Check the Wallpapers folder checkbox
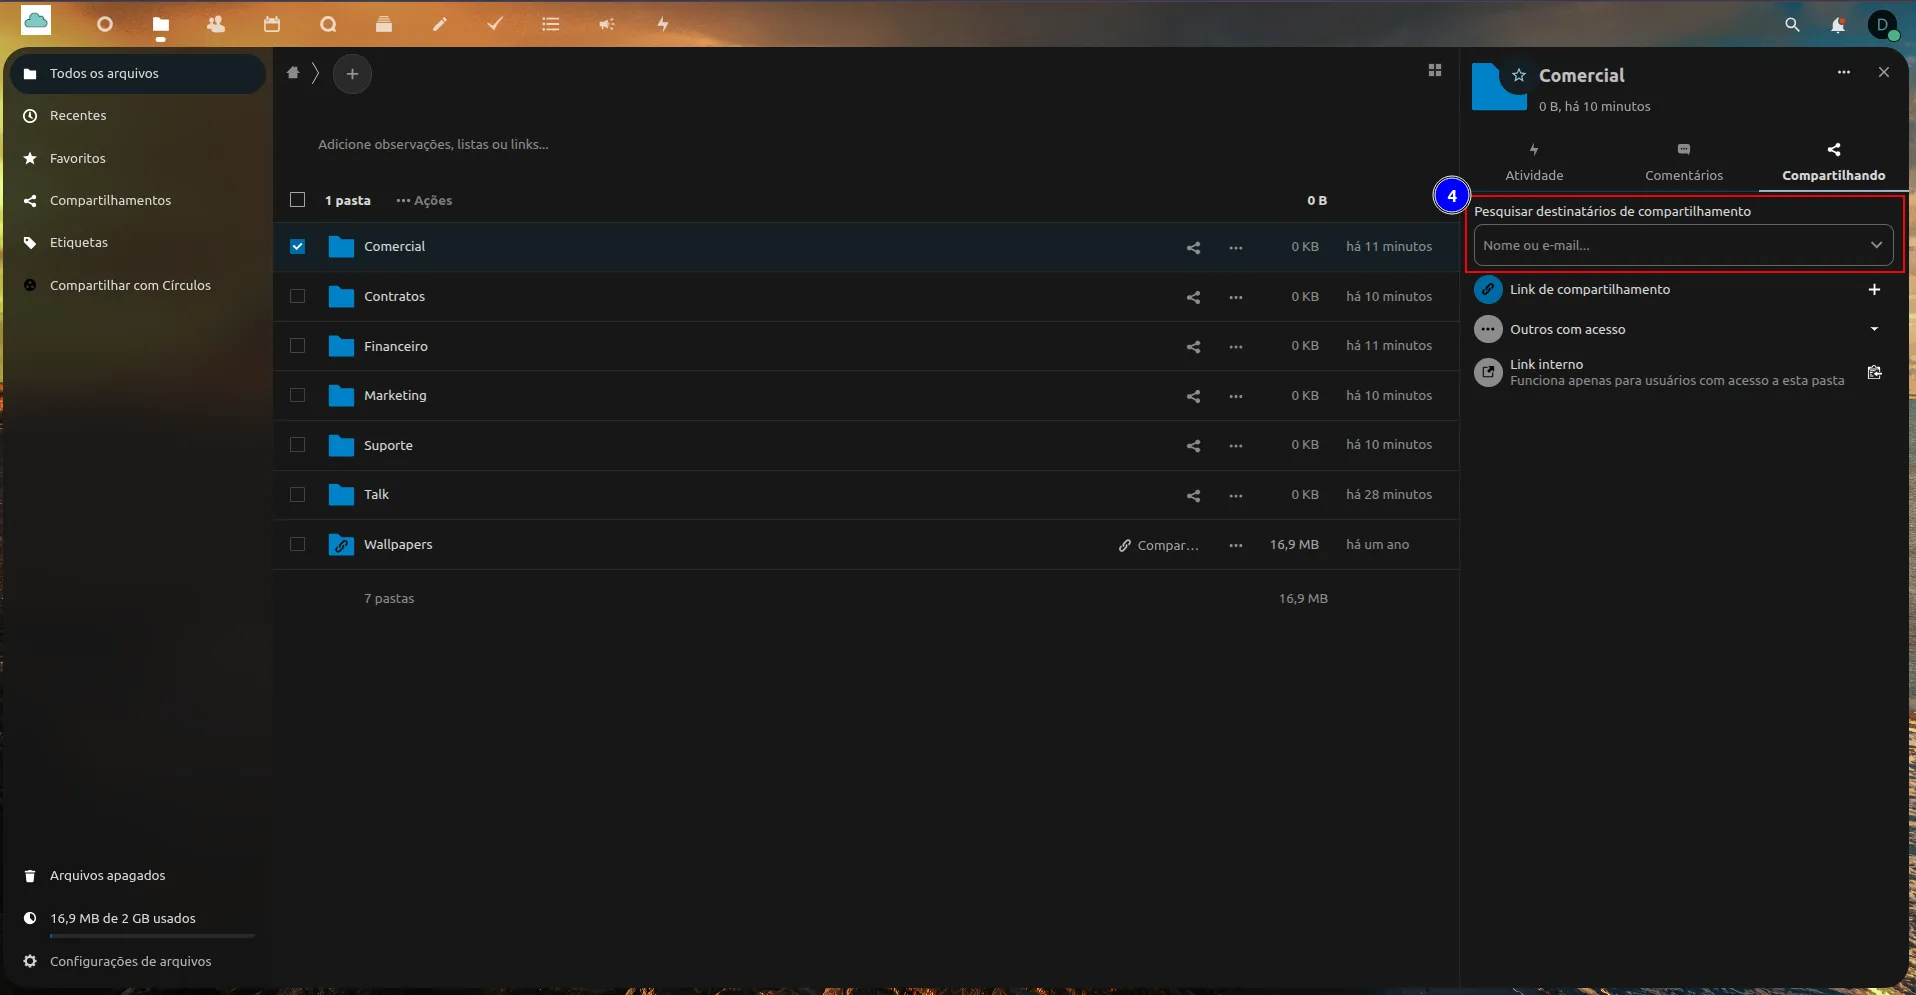 click(x=297, y=544)
